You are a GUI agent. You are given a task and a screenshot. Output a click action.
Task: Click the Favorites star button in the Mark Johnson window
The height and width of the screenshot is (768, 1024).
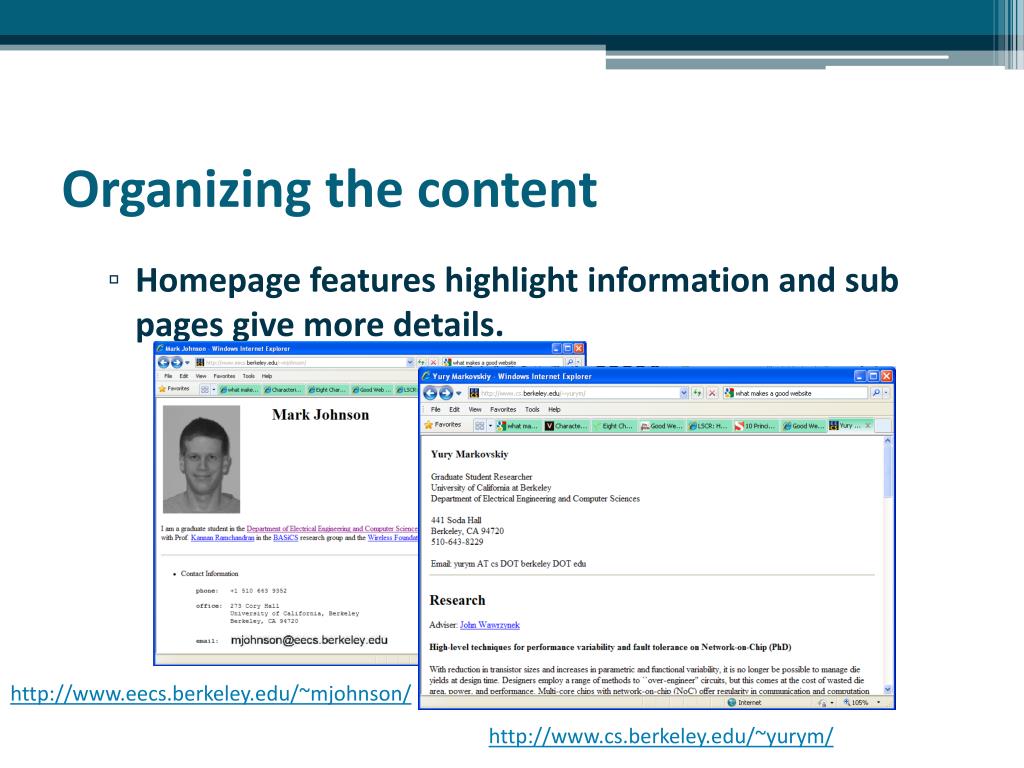pos(174,389)
